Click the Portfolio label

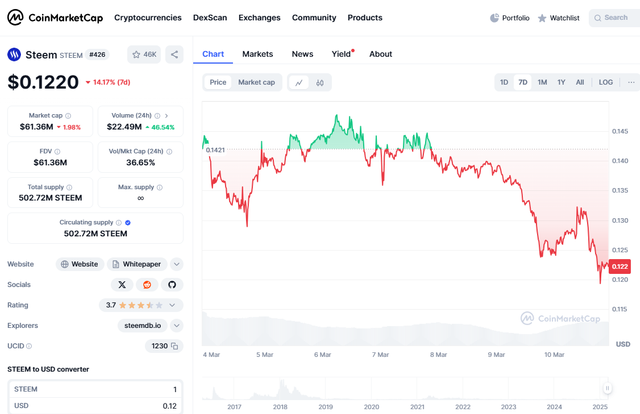click(x=516, y=18)
